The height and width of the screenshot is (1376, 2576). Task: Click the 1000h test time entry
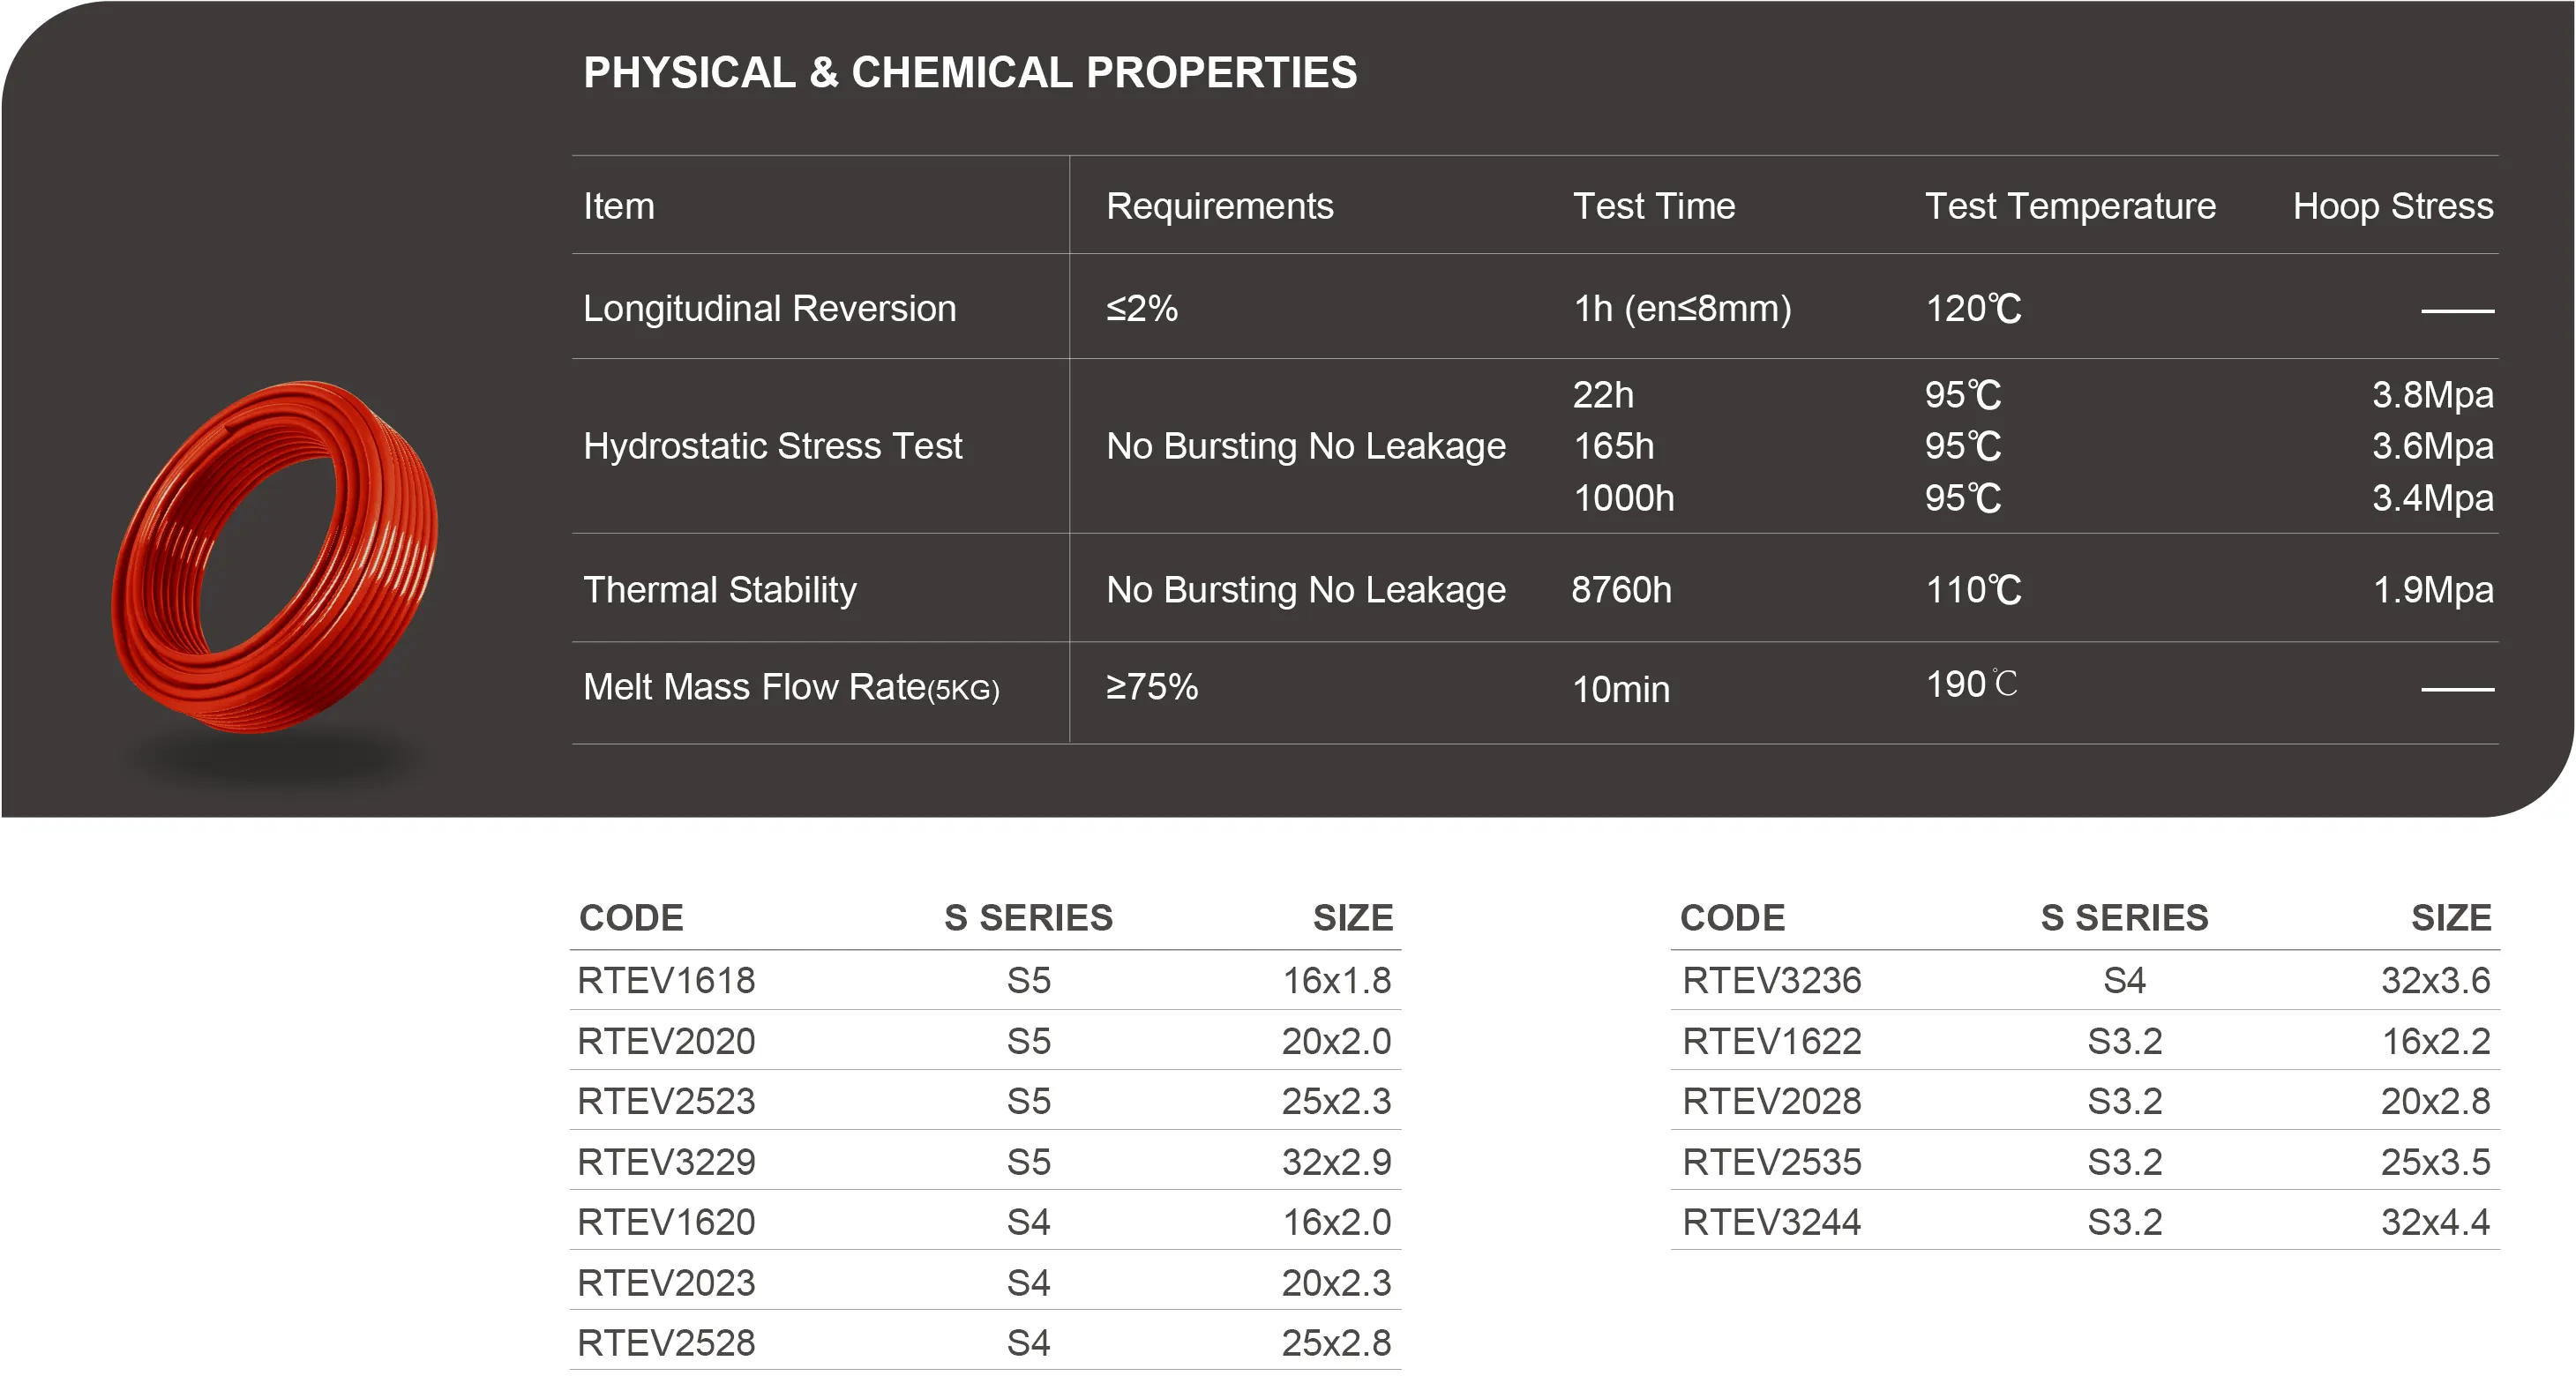[1623, 498]
